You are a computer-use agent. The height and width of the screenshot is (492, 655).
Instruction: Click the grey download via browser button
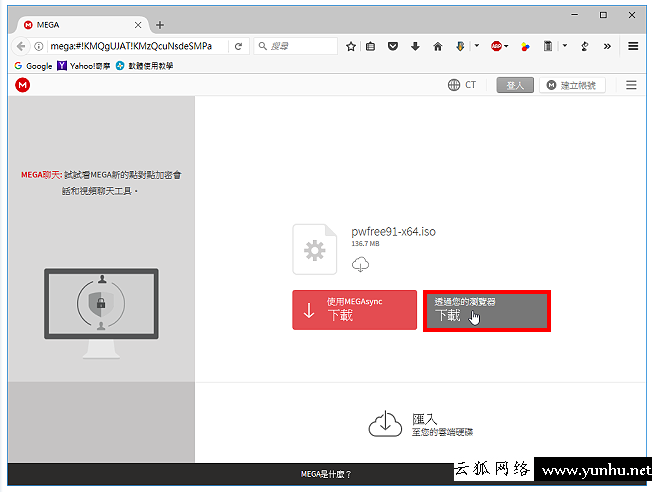(x=487, y=311)
